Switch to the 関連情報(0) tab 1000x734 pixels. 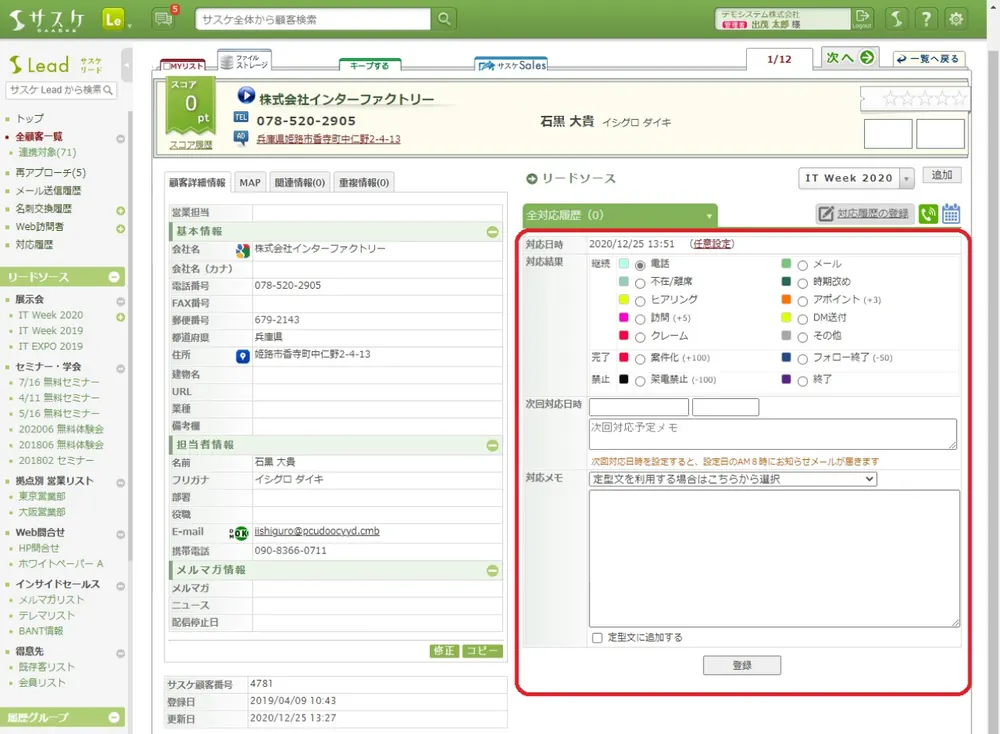coord(300,183)
